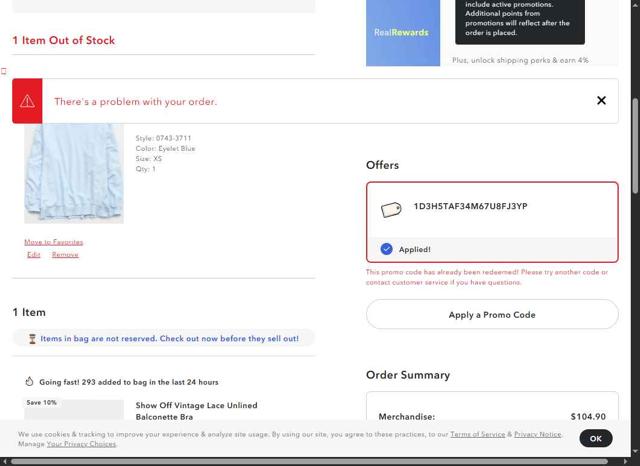The image size is (640, 466).
Task: Click the RealRewards banner image
Action: 403,33
